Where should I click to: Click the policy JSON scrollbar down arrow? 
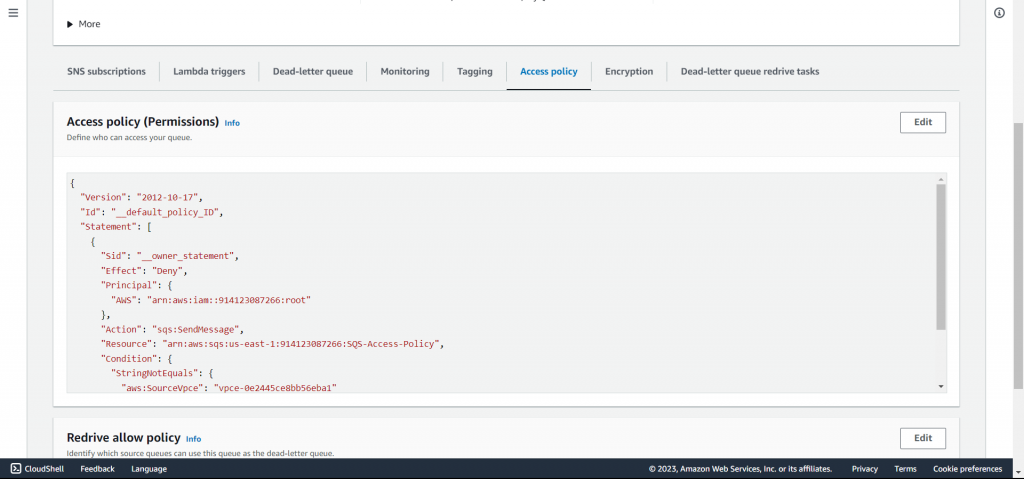941,386
